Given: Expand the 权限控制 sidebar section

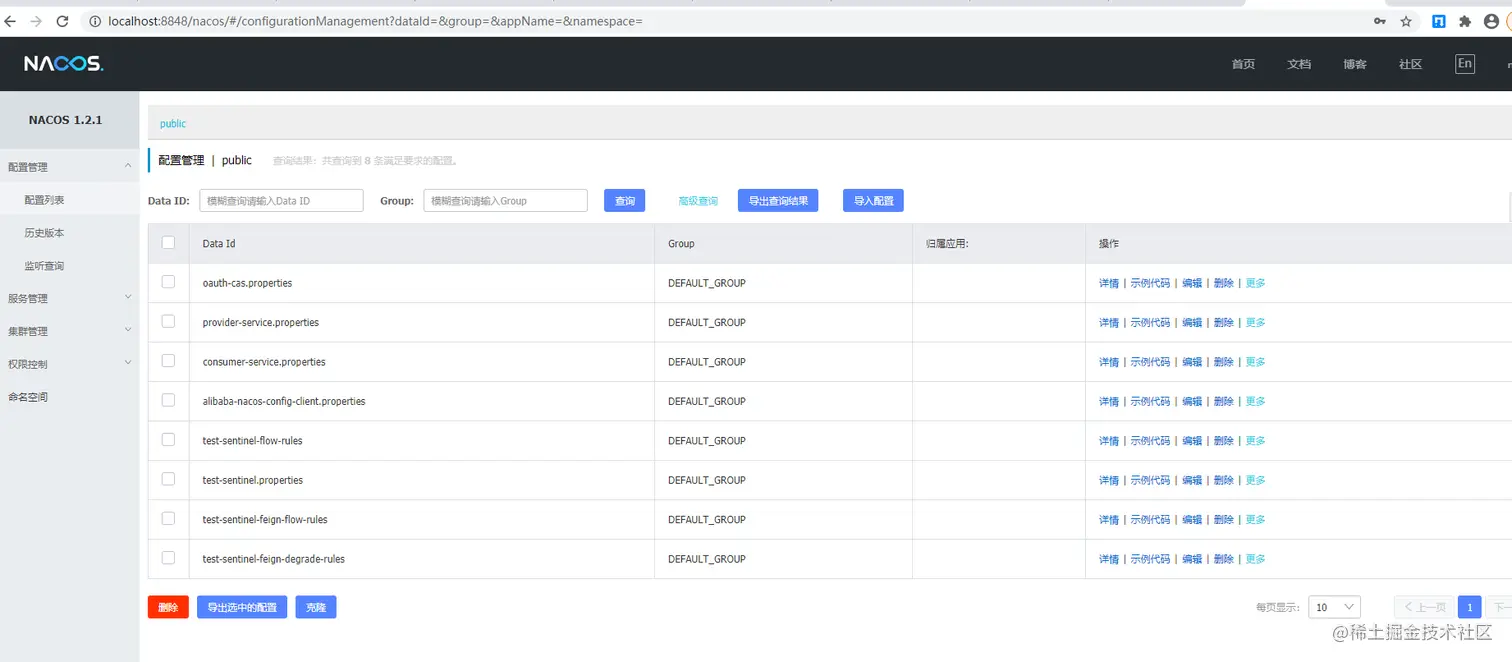Looking at the screenshot, I should point(69,364).
